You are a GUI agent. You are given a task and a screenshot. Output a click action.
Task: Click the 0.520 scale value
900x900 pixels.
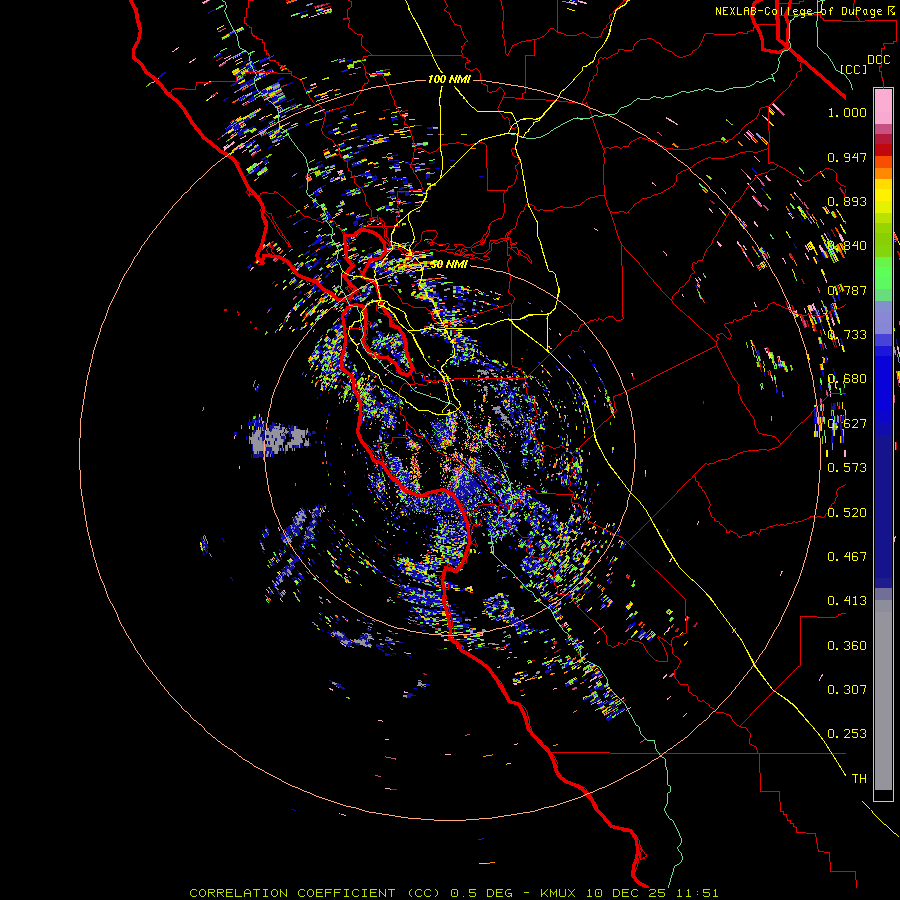[847, 513]
